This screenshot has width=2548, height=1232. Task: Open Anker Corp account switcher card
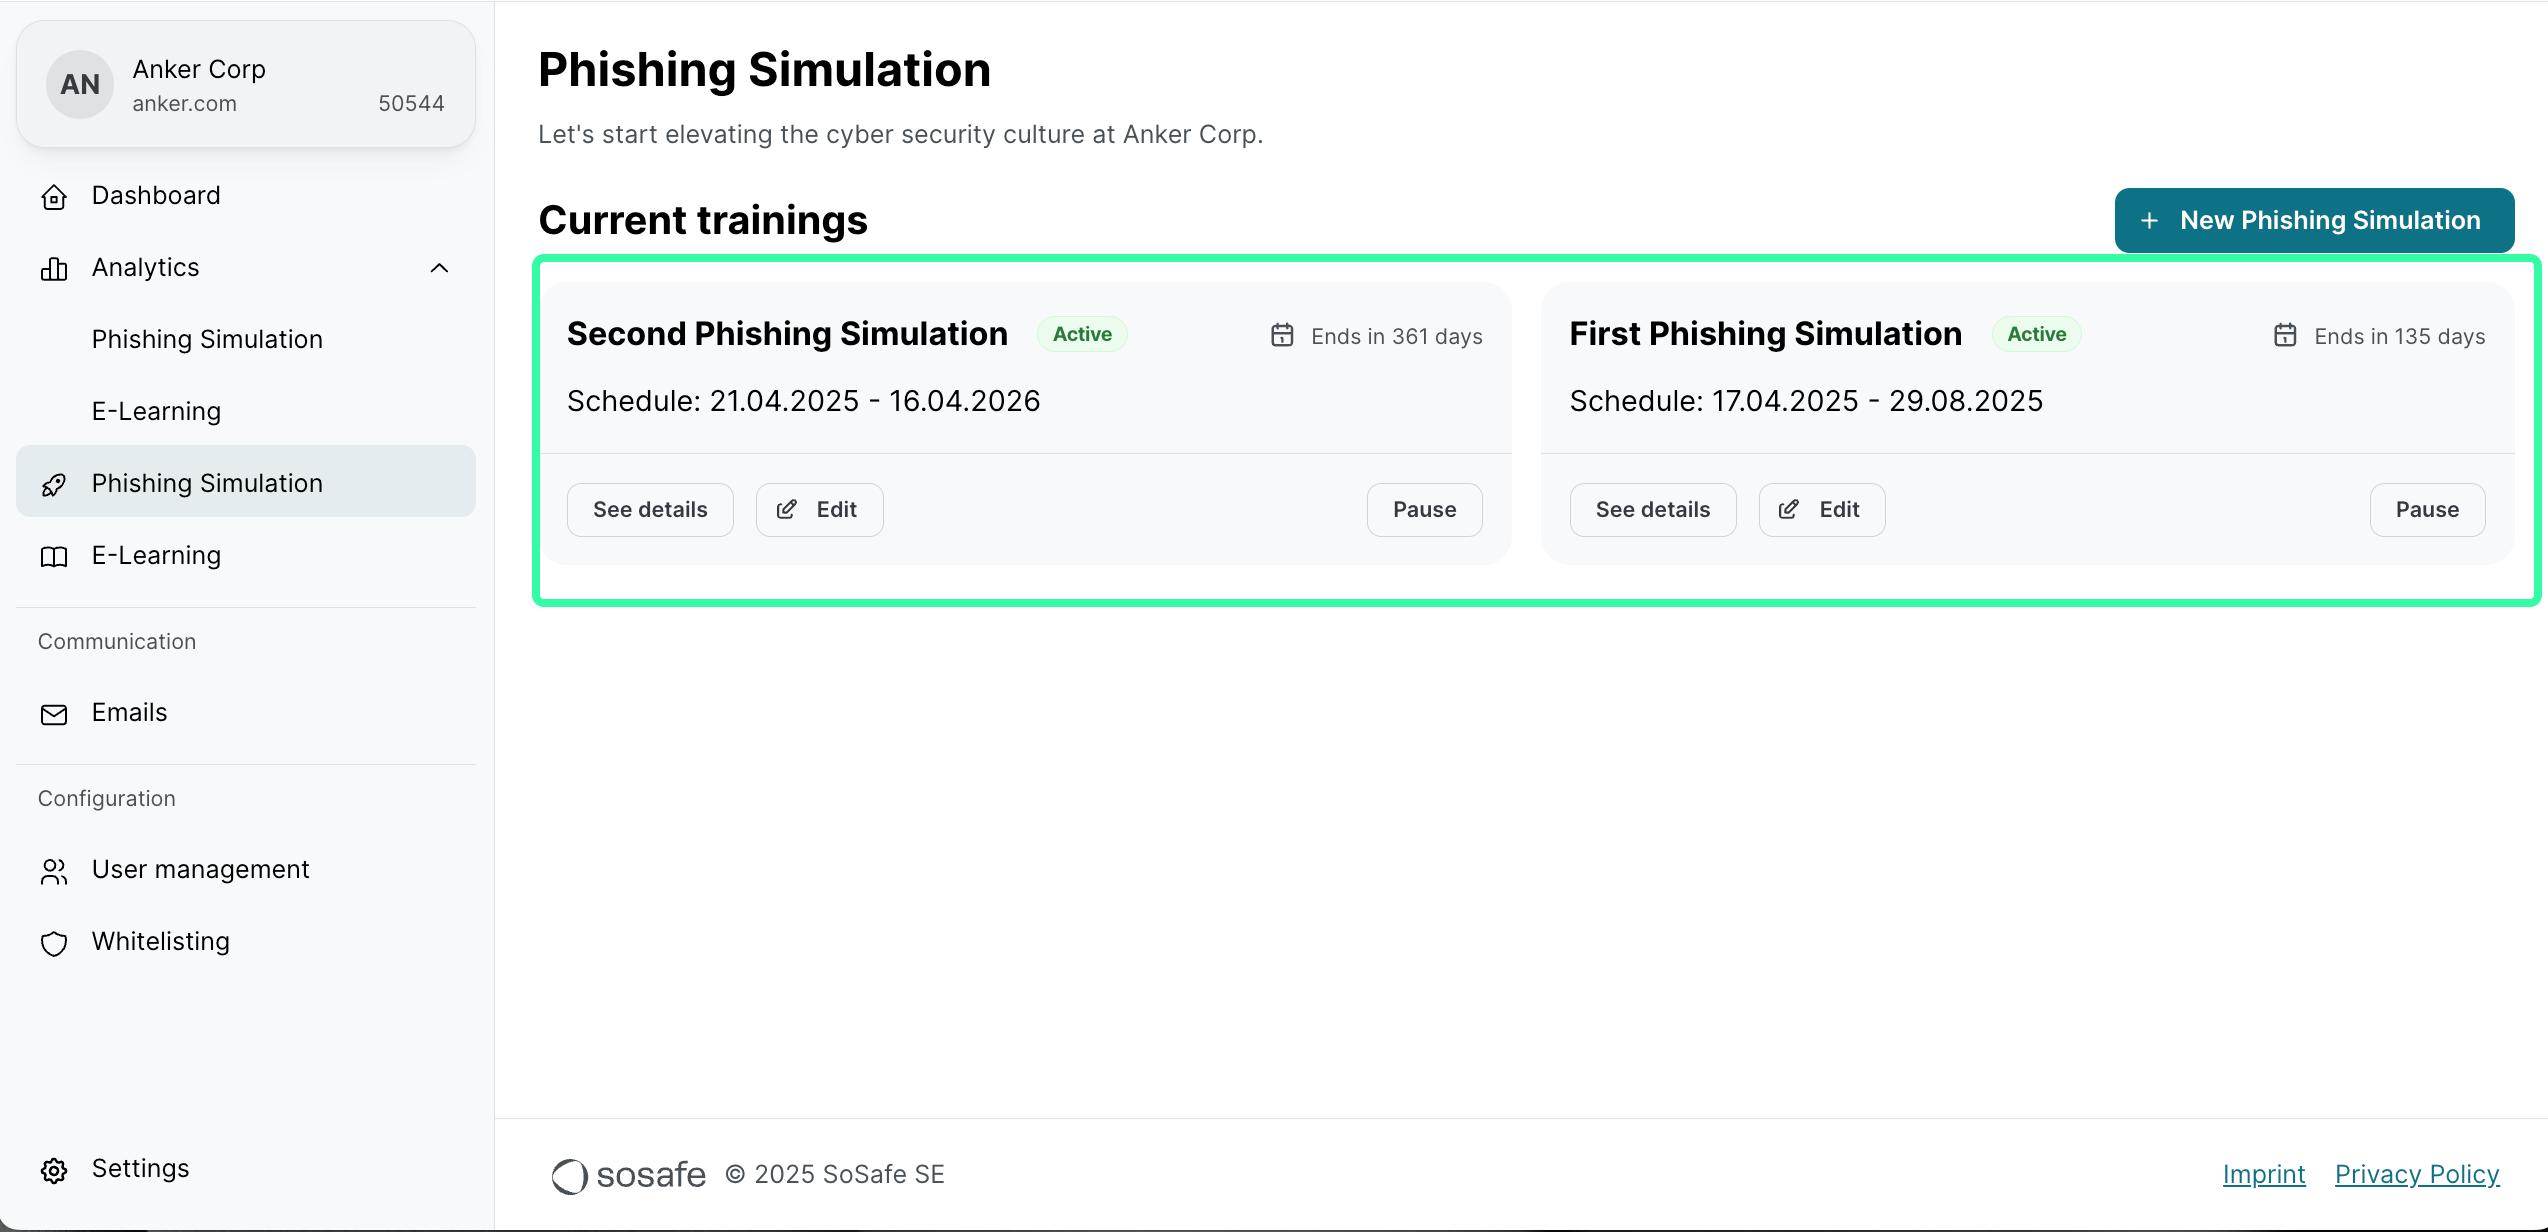(246, 85)
